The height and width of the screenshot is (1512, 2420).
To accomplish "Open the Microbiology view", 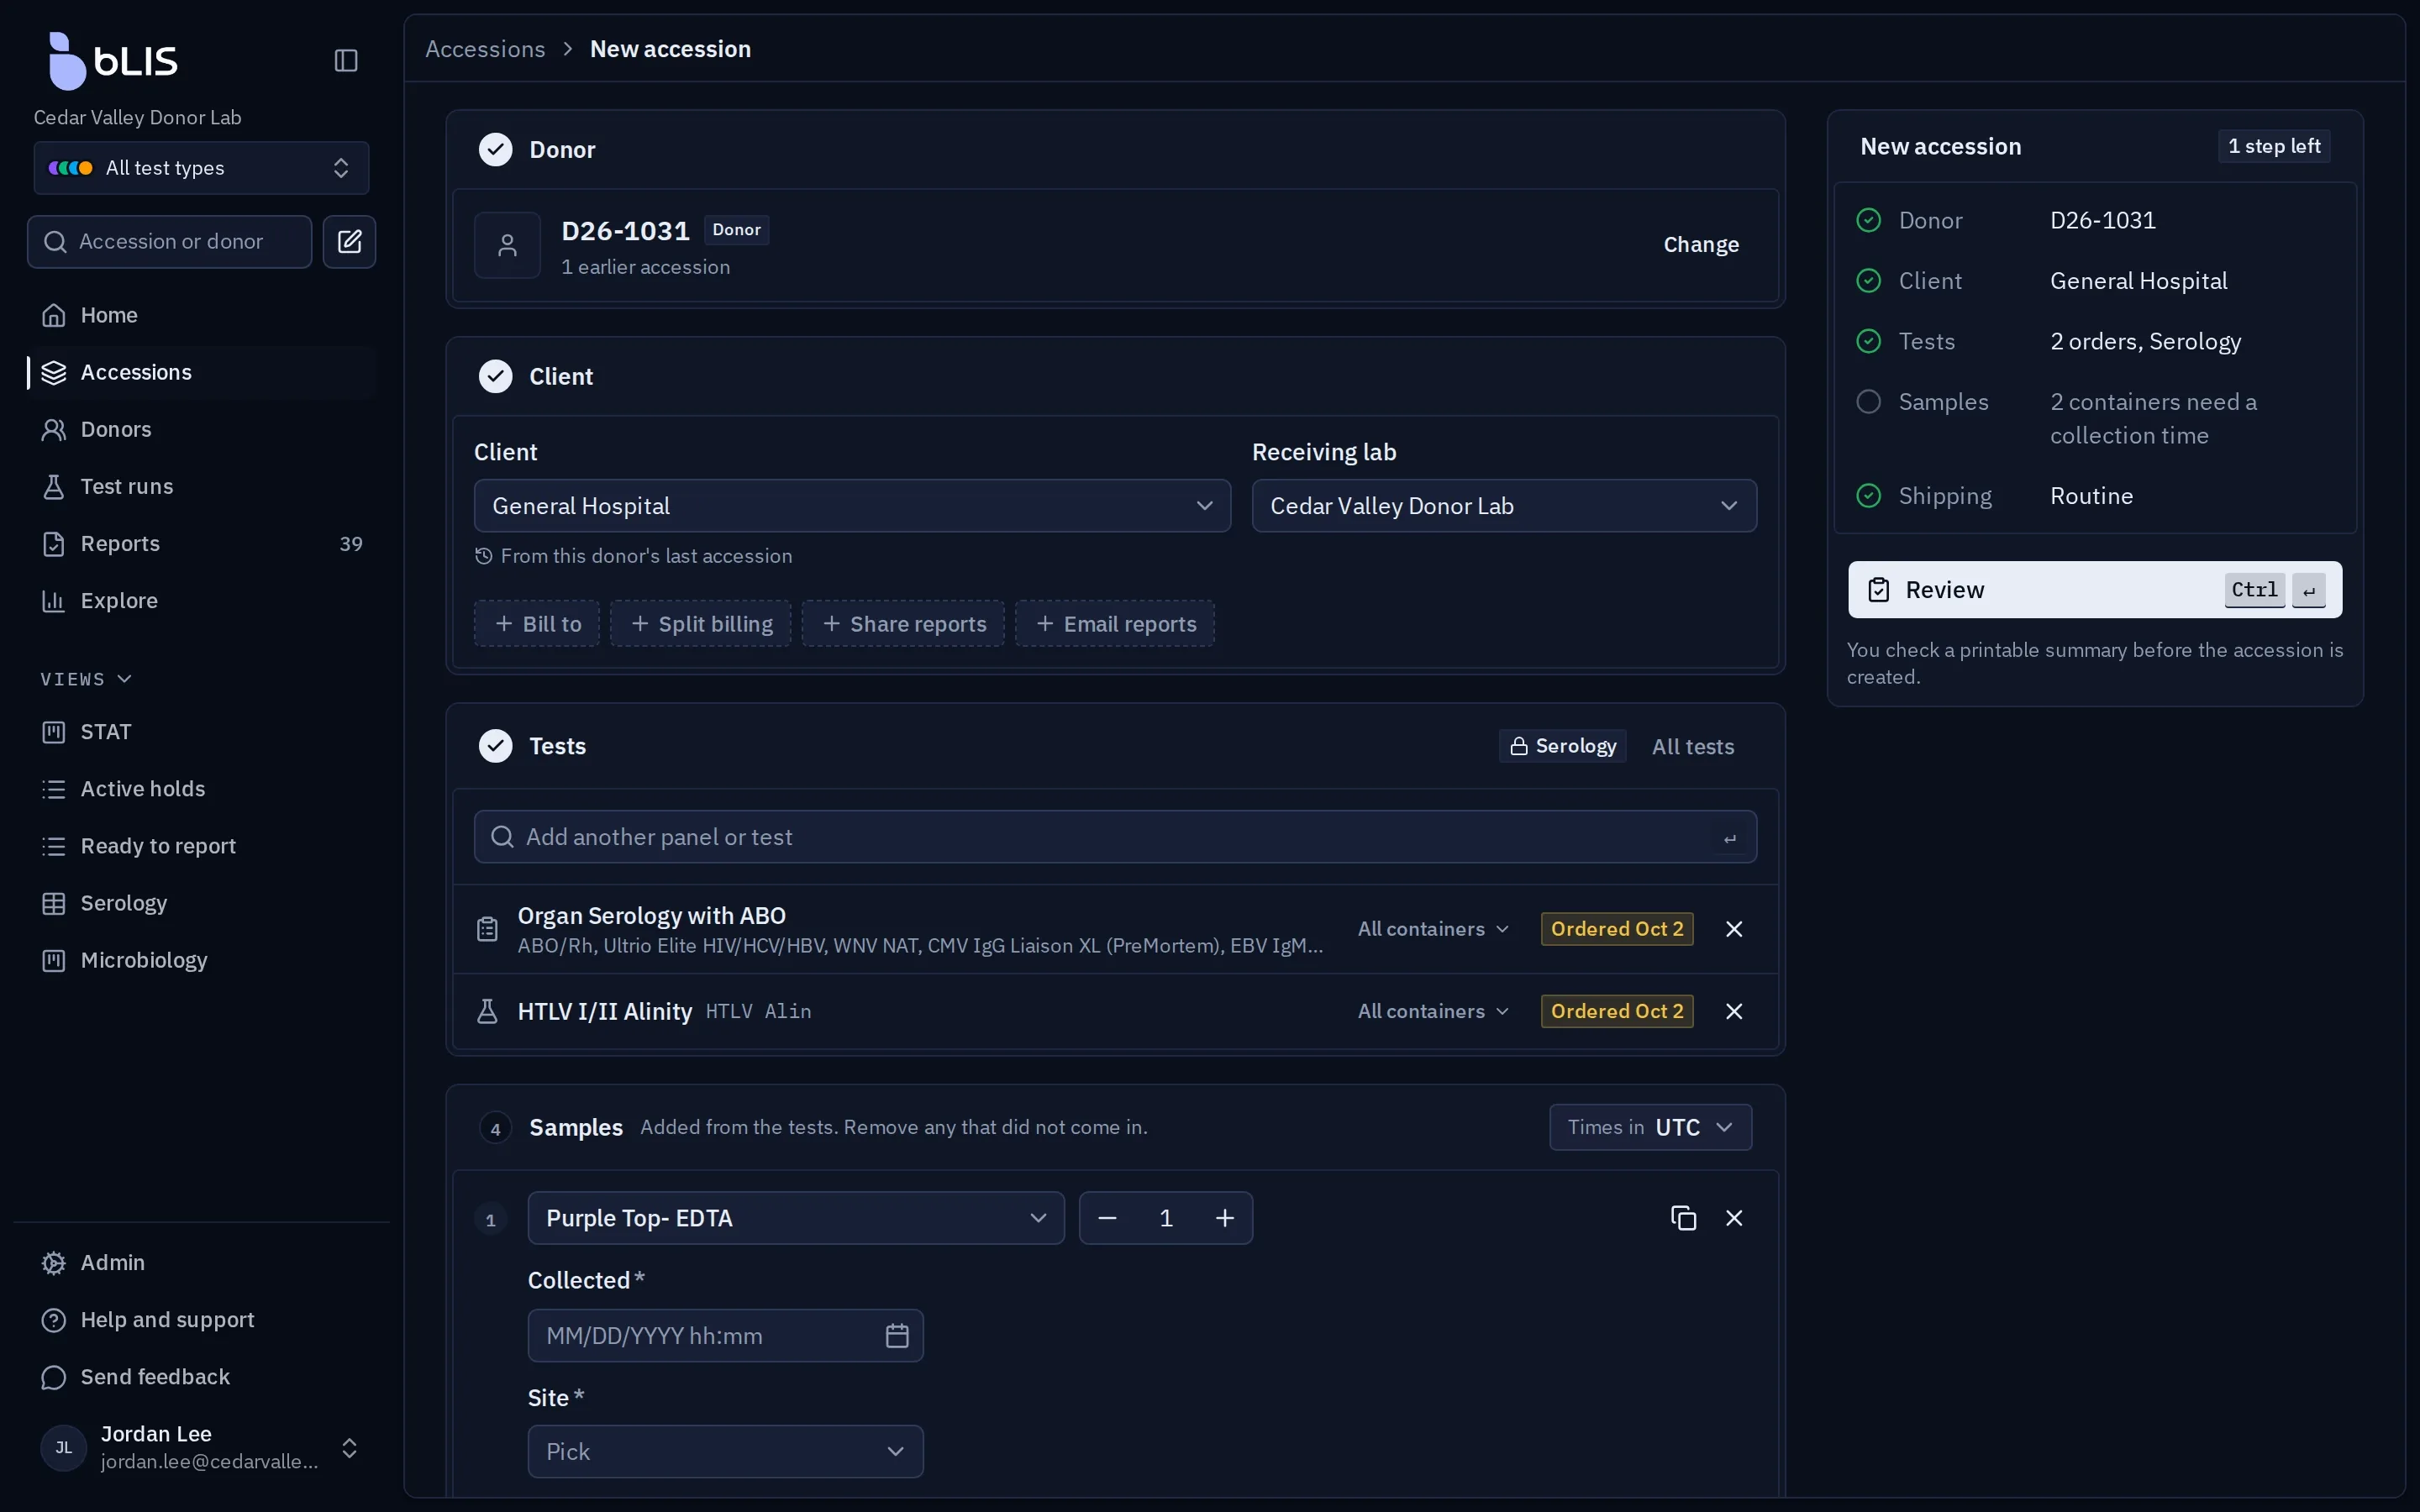I will [201, 960].
